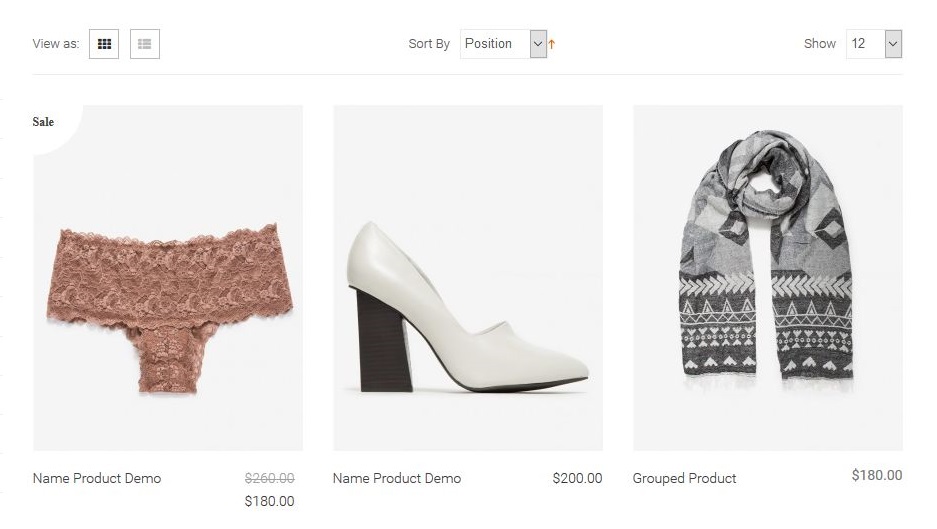937x529 pixels.
Task: Click the $180.00 sale price under $260.00
Action: tap(269, 501)
